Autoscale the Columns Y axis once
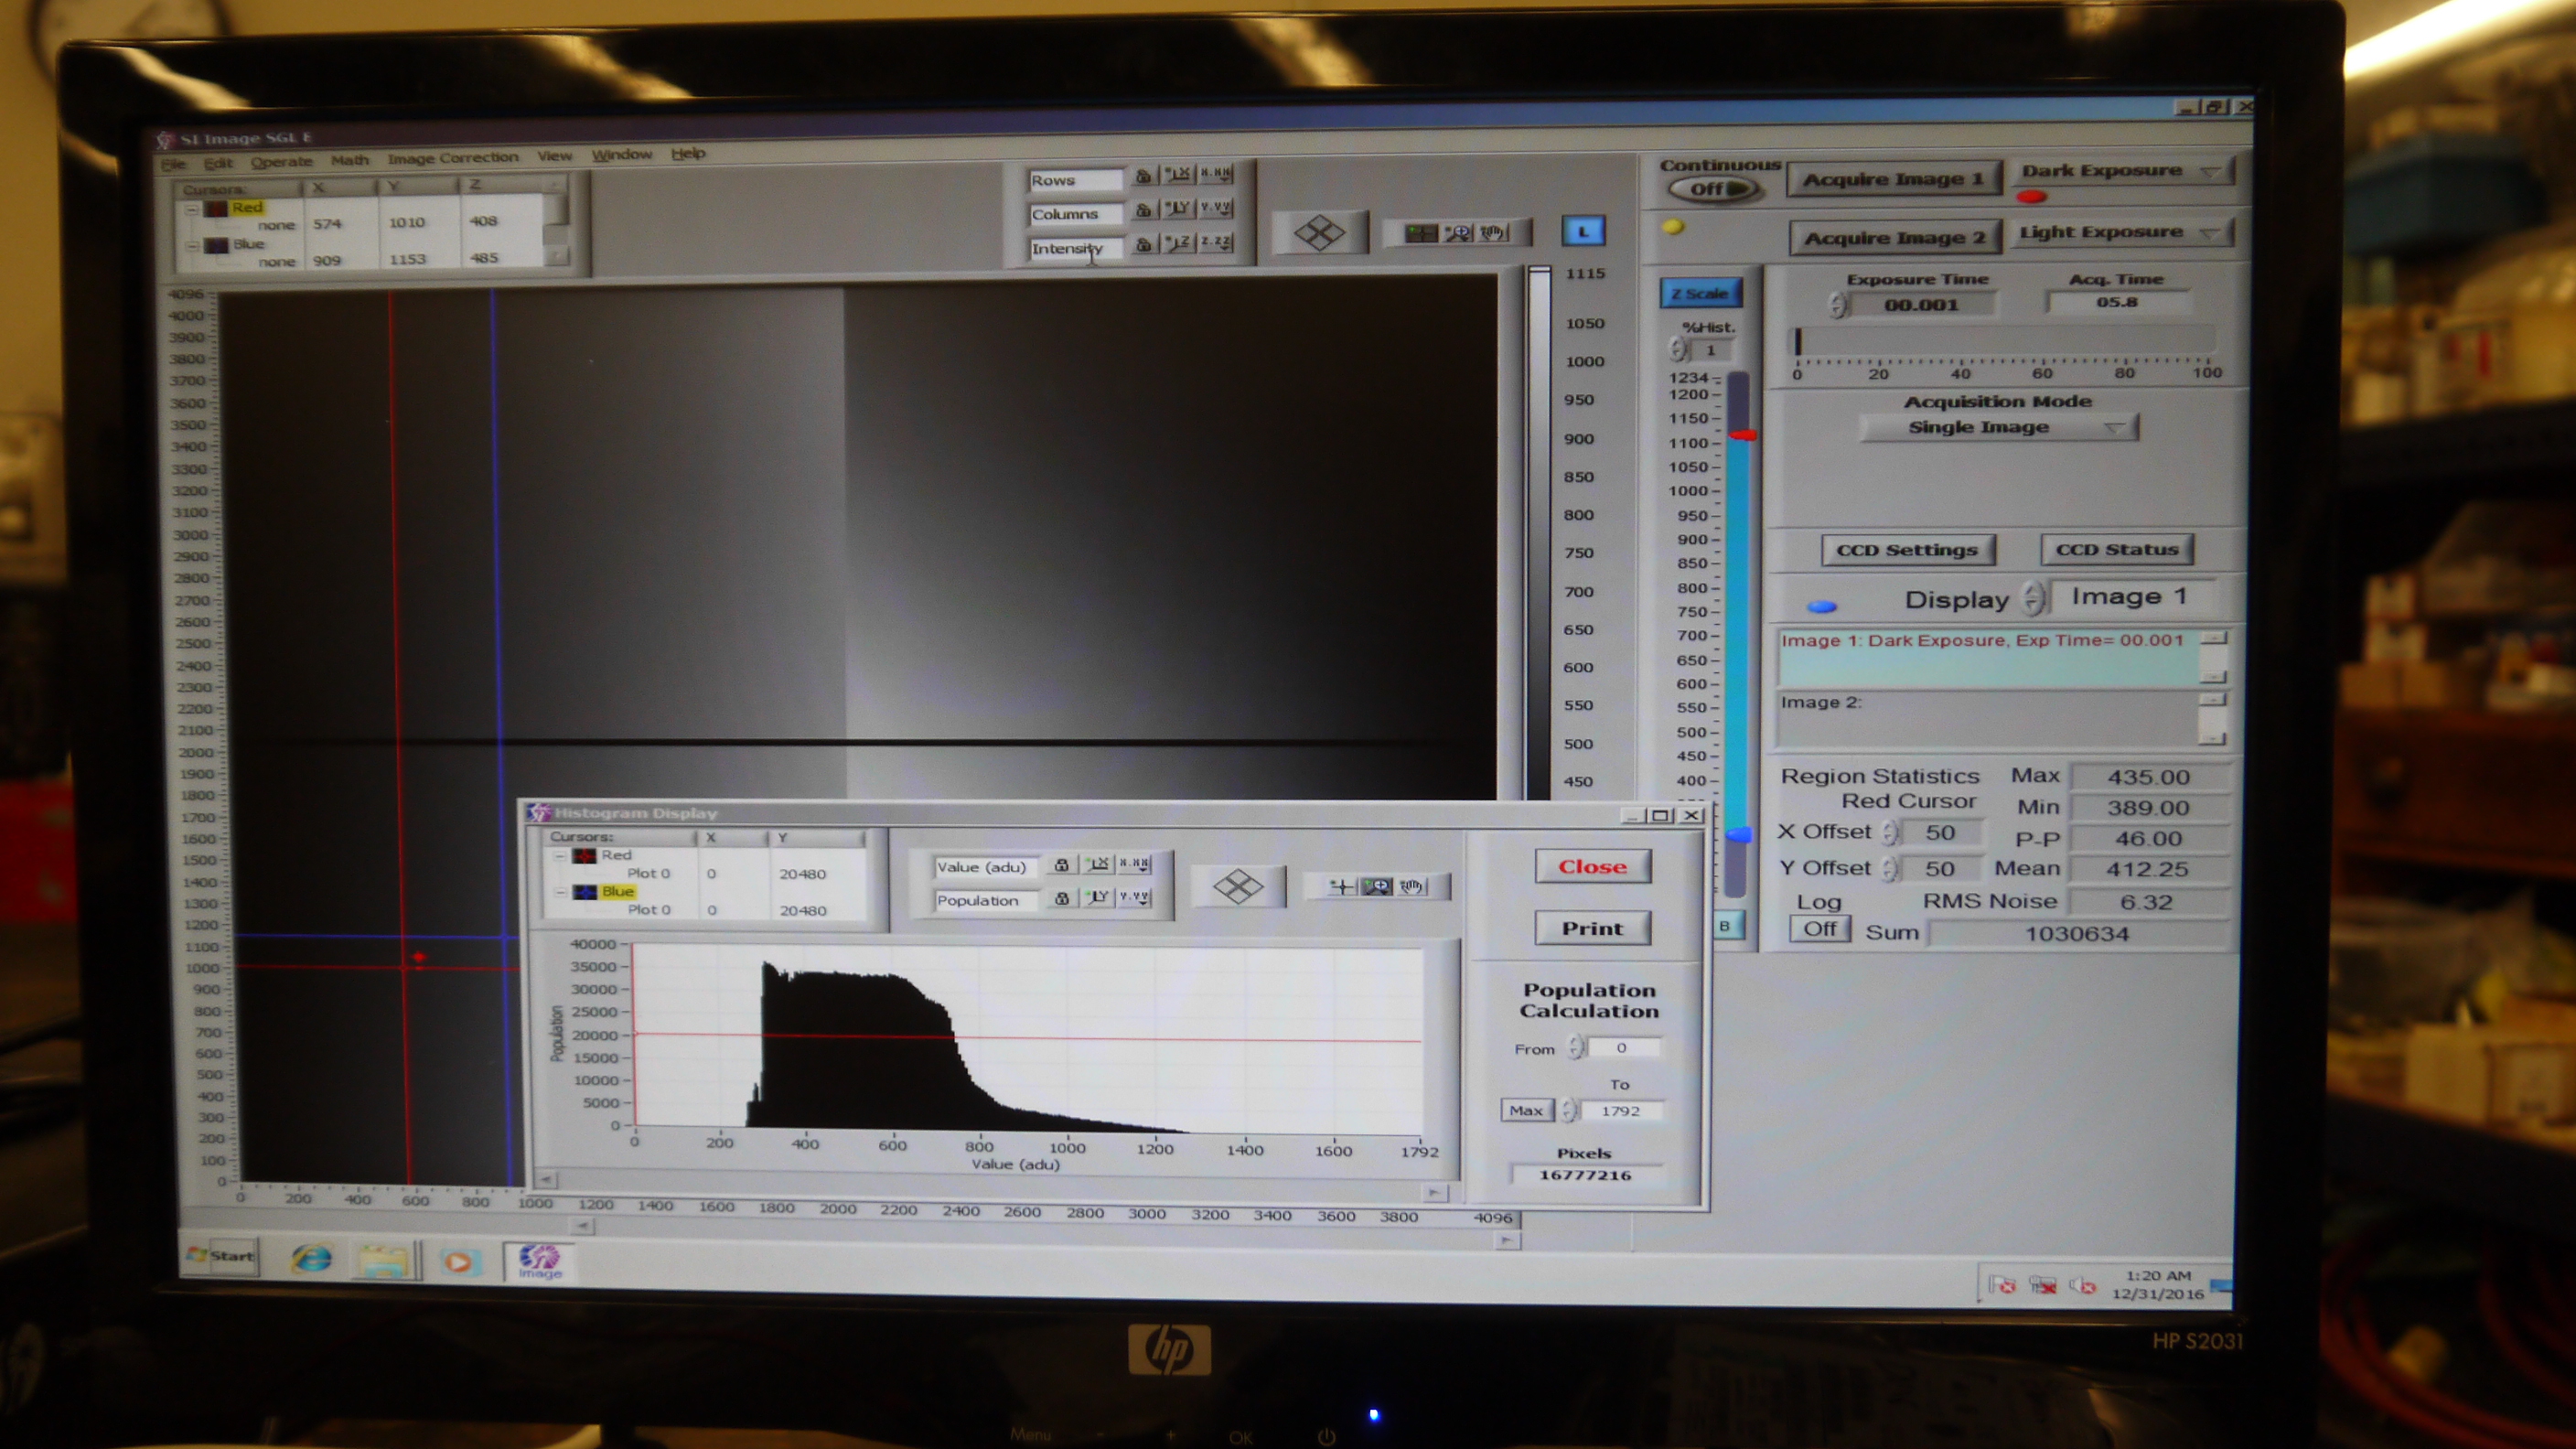2576x1449 pixels. tap(1179, 209)
